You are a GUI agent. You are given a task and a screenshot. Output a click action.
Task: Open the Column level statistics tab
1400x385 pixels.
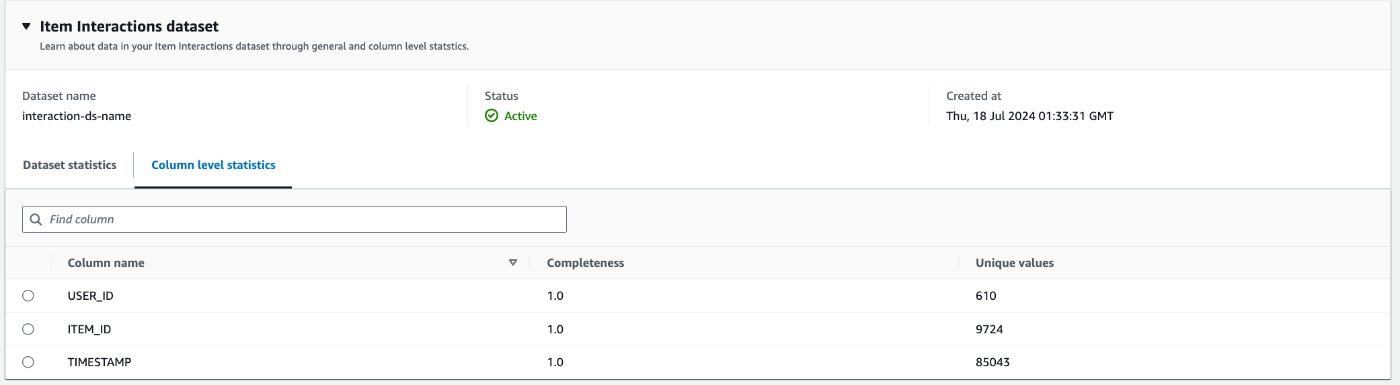click(x=213, y=165)
